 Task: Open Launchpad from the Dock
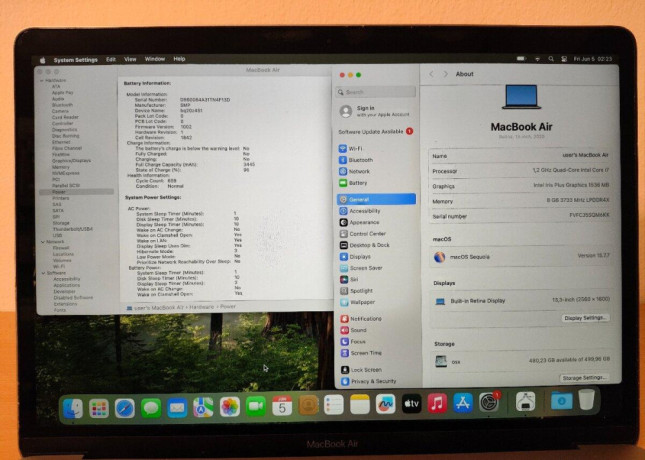99,408
